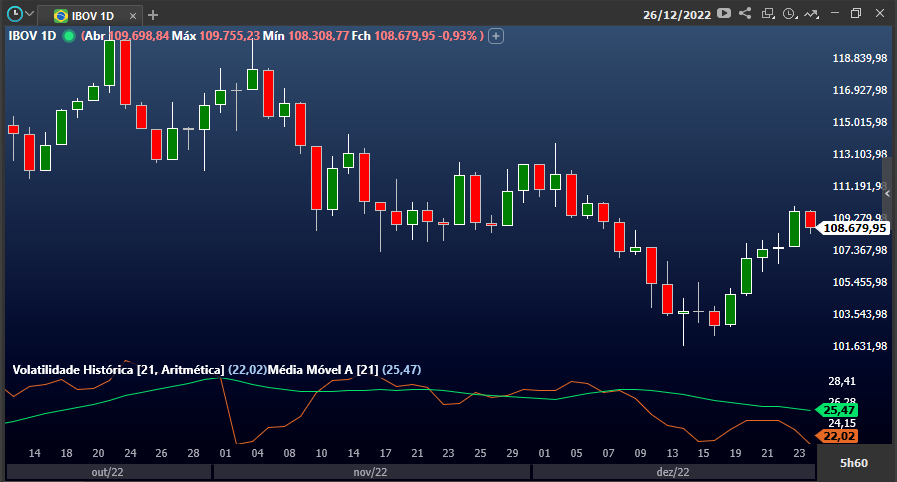Add a new tab with plus button
Screen dimensions: 897x482
(153, 15)
